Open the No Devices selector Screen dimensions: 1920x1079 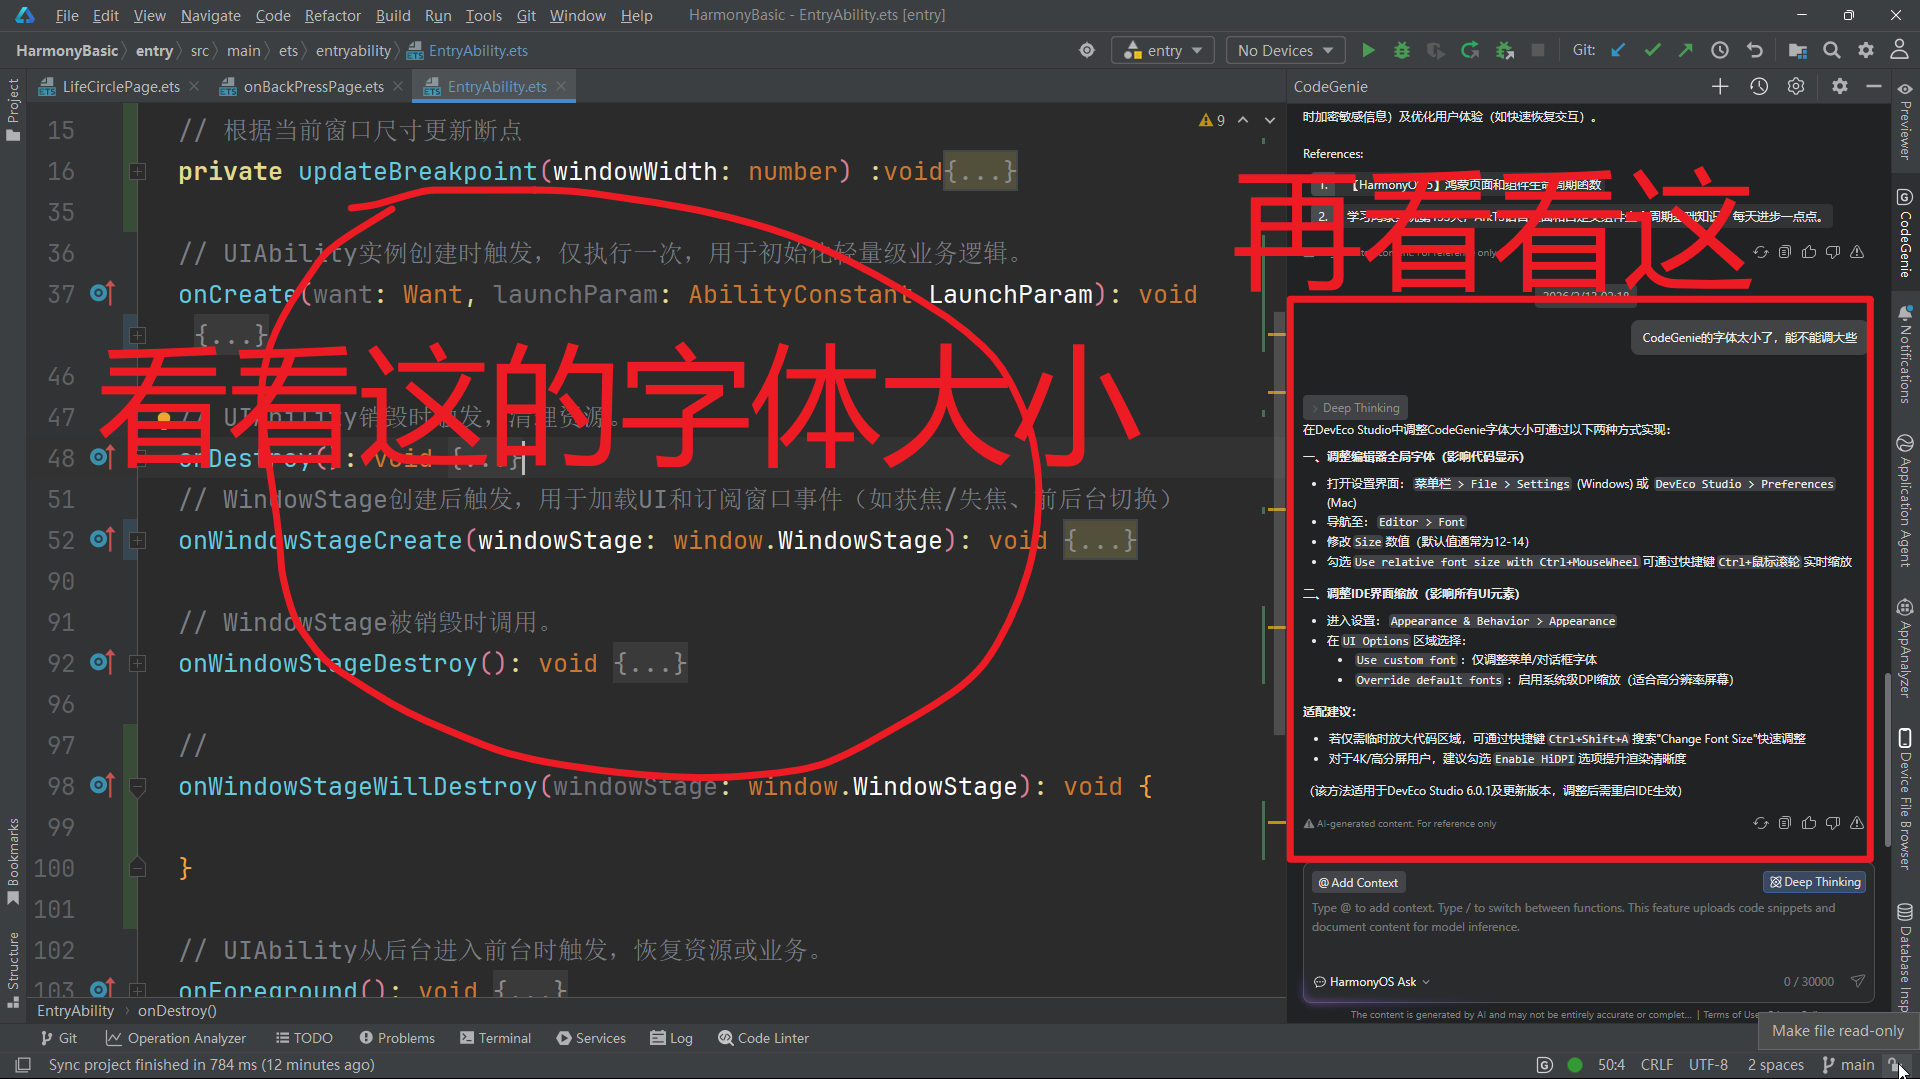click(x=1284, y=50)
